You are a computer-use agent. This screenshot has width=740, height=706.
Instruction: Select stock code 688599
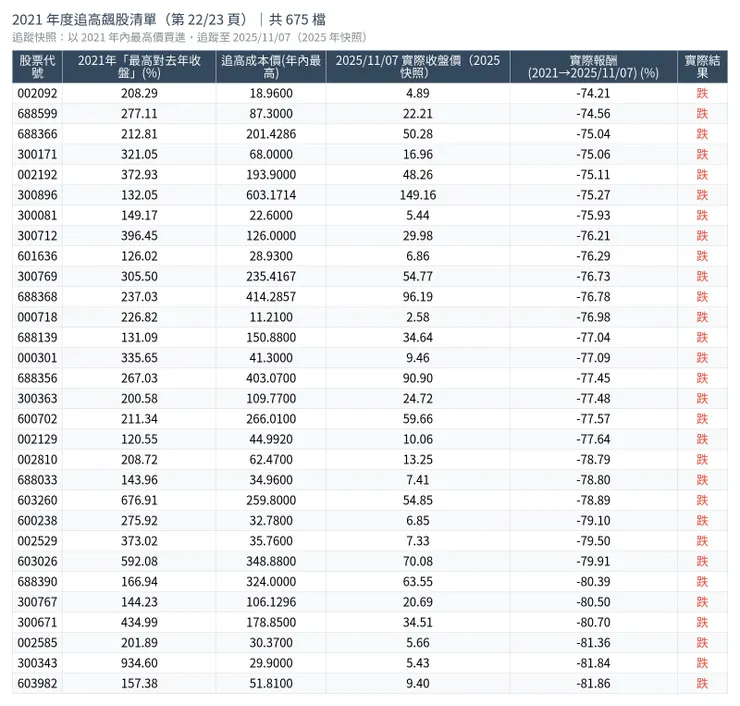pyautogui.click(x=37, y=114)
